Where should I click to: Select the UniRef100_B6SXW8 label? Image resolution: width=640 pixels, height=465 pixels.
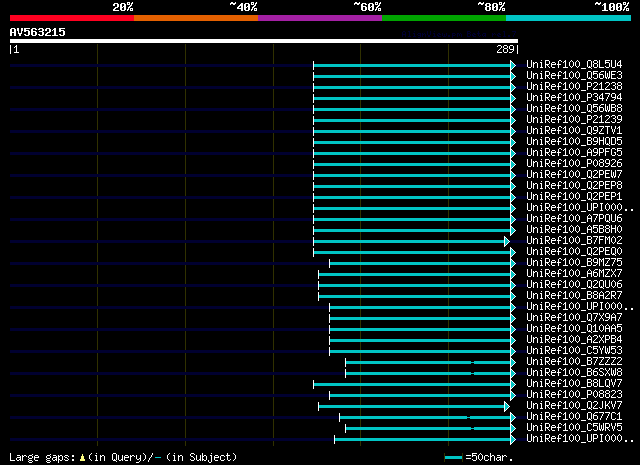574,373
